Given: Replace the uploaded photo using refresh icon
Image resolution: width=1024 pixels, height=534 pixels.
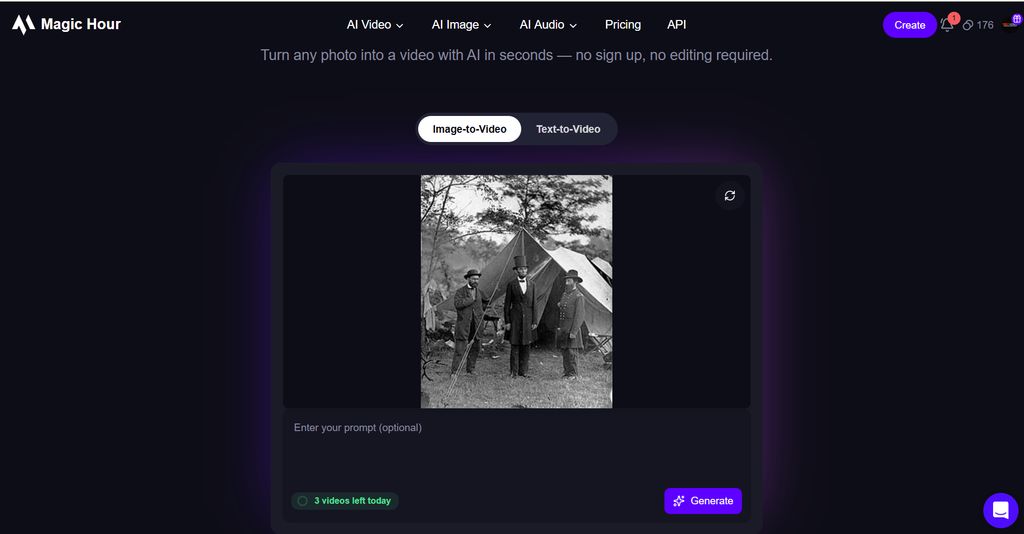Looking at the screenshot, I should coord(729,195).
